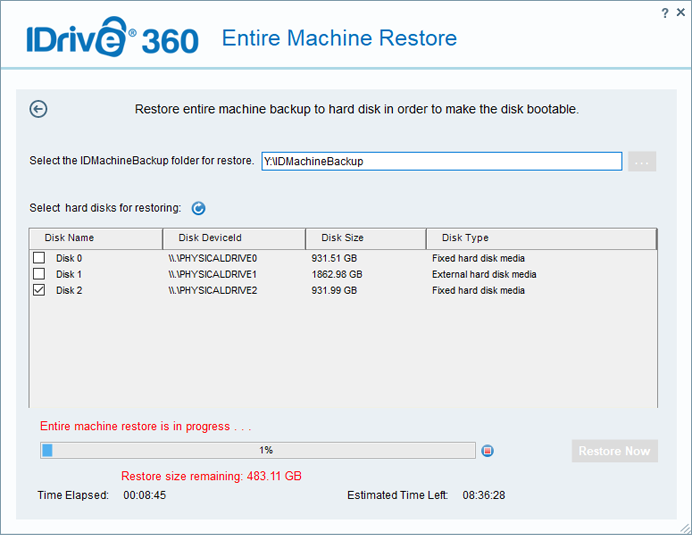Select the Disk 2 name label
The height and width of the screenshot is (535, 692).
point(69,290)
